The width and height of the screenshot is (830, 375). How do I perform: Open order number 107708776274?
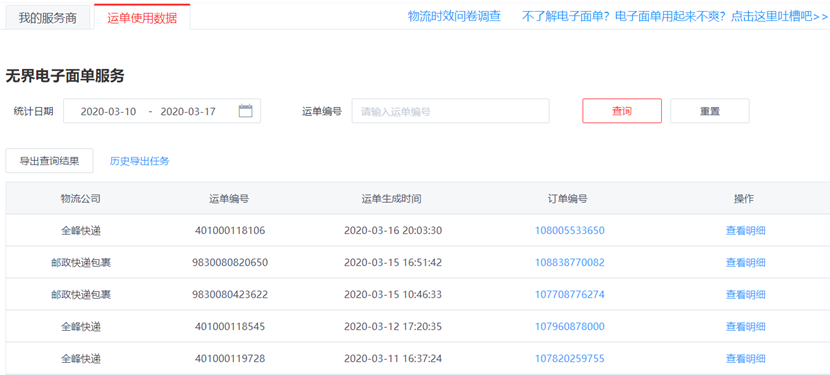pyautogui.click(x=570, y=294)
